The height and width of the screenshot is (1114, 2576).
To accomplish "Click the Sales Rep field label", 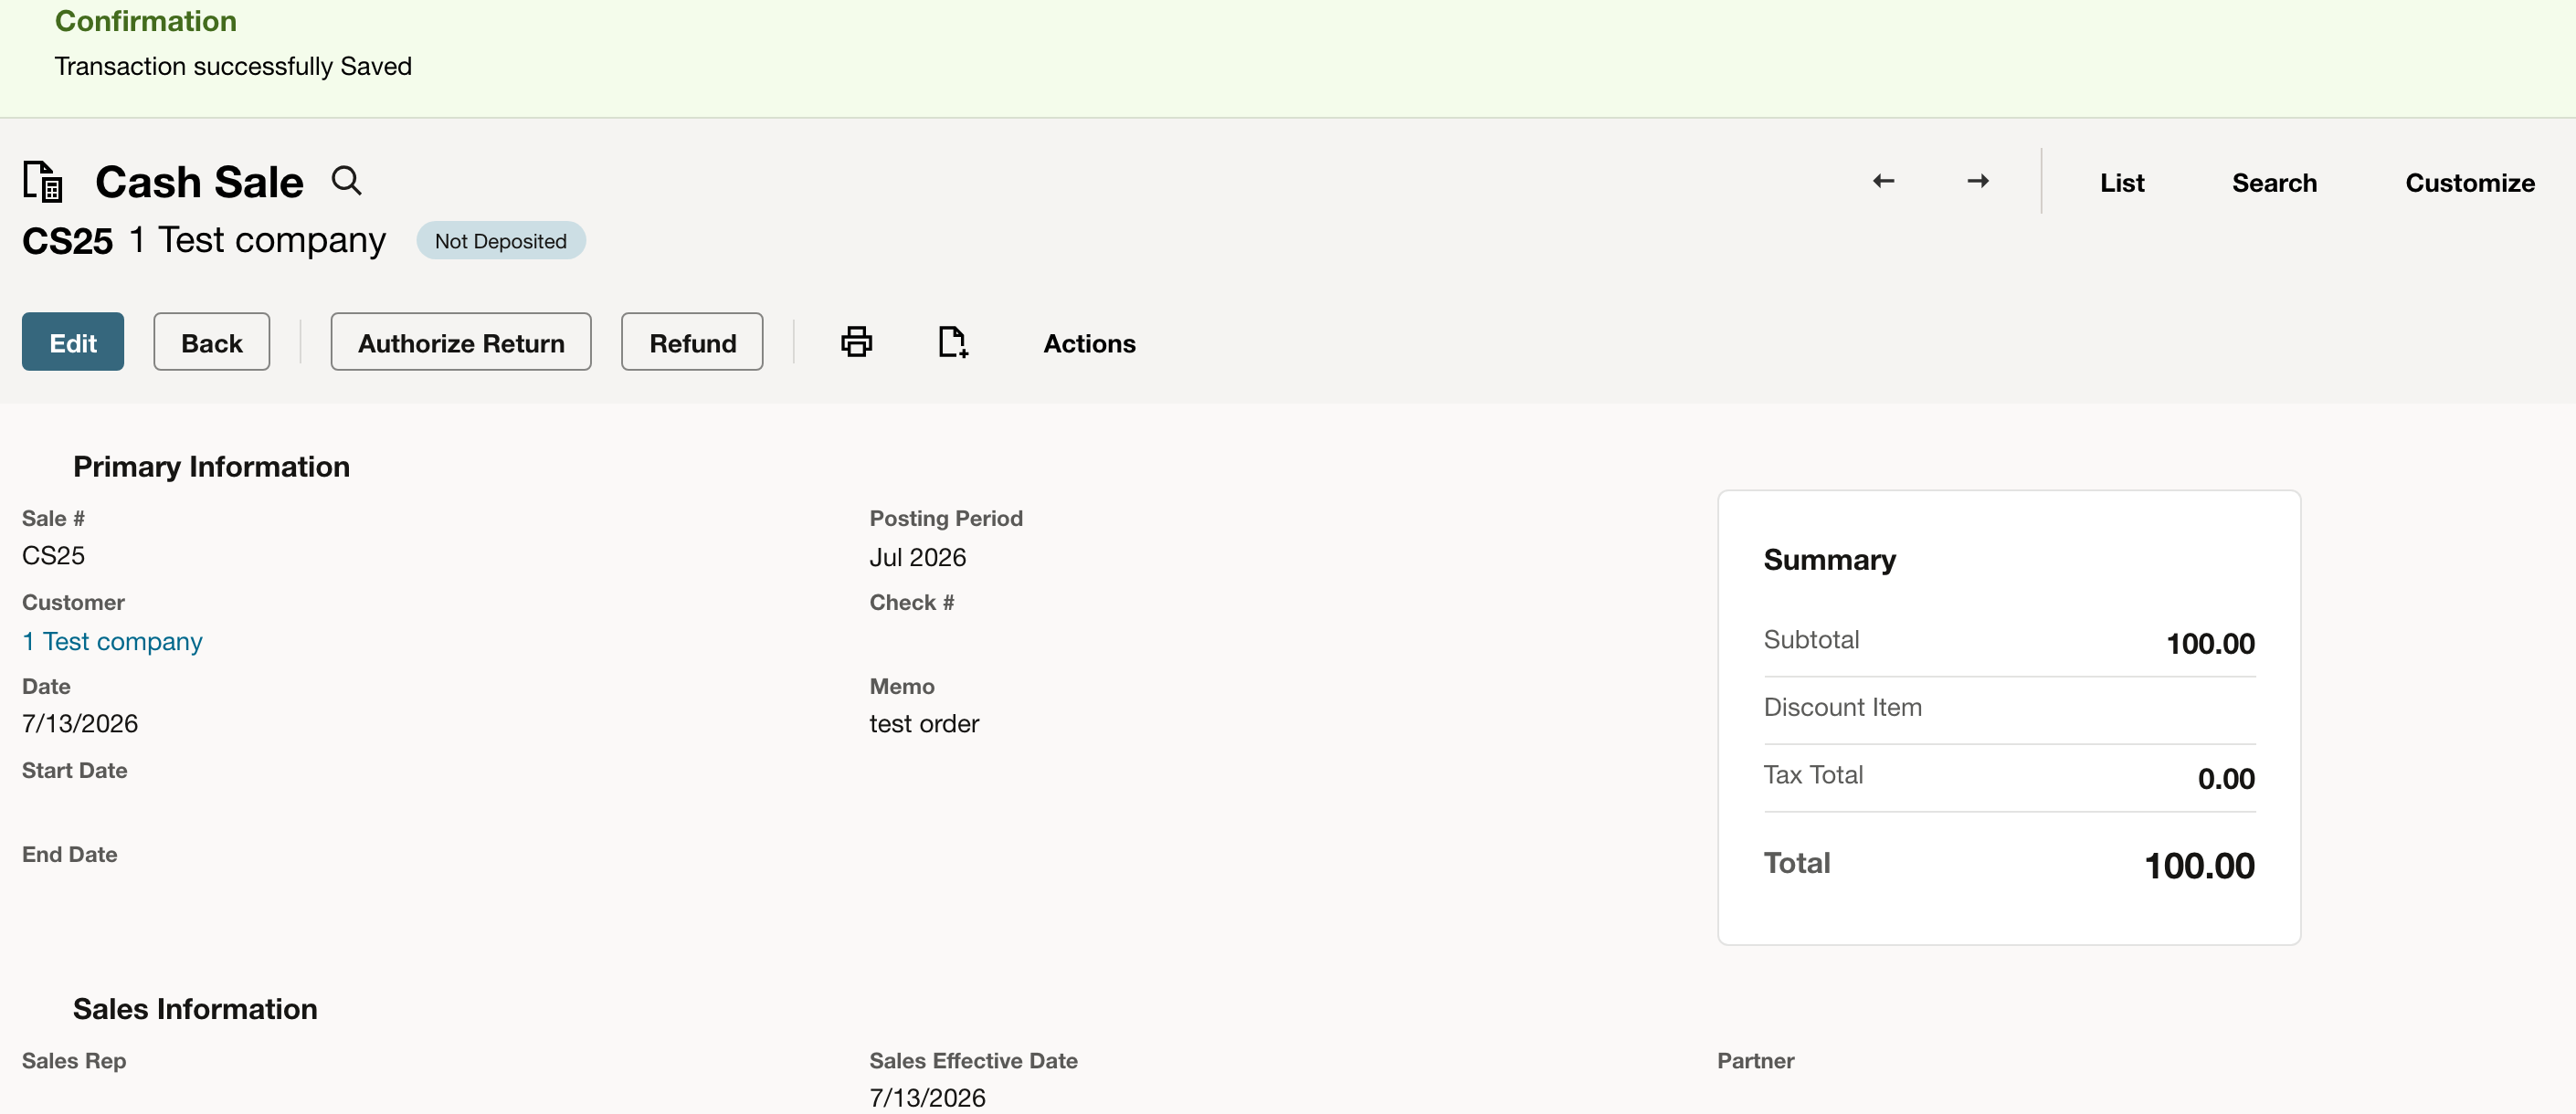I will [74, 1060].
